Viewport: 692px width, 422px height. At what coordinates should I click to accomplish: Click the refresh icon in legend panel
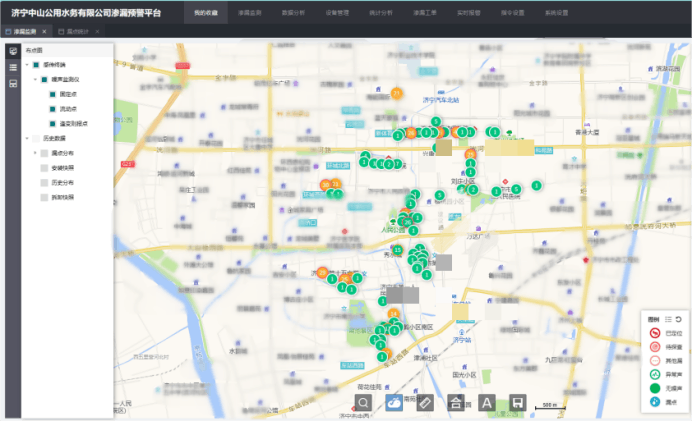pyautogui.click(x=679, y=319)
